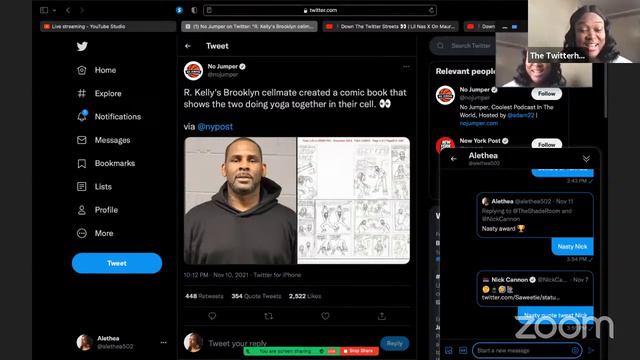Select the No Jumper on Twitter tab

point(249,27)
